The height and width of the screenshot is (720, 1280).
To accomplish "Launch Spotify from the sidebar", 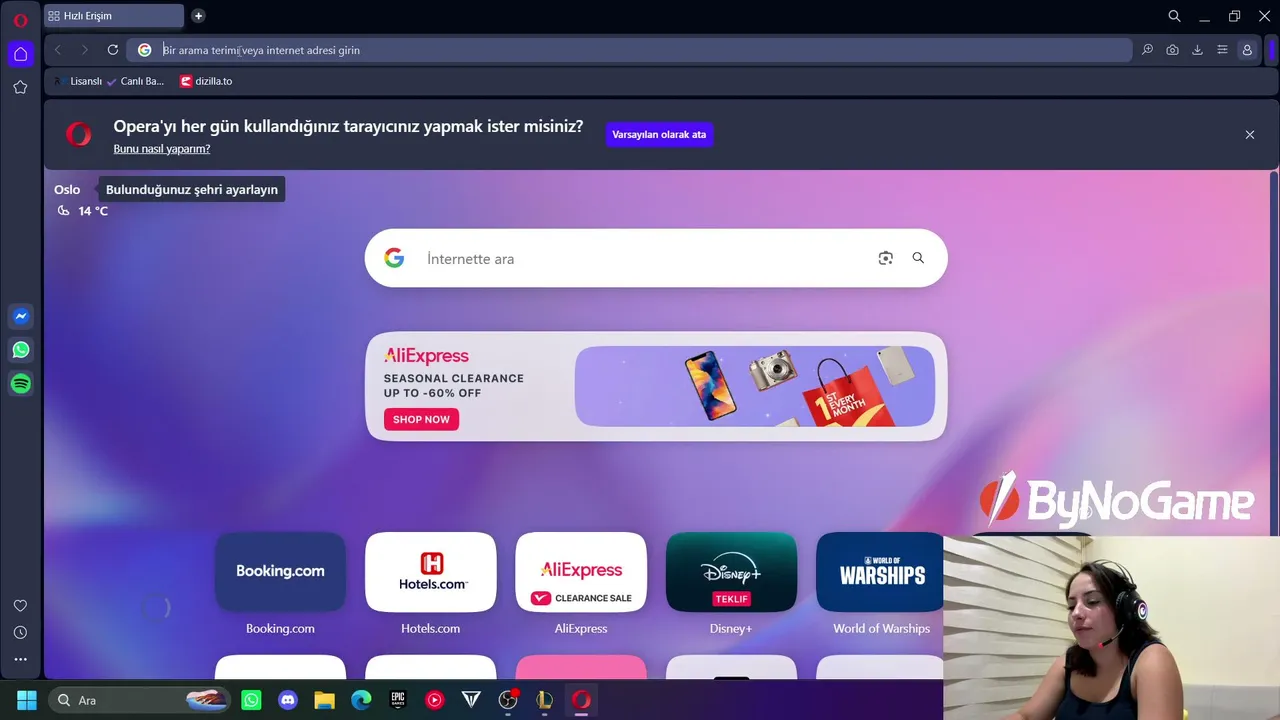I will pos(20,383).
